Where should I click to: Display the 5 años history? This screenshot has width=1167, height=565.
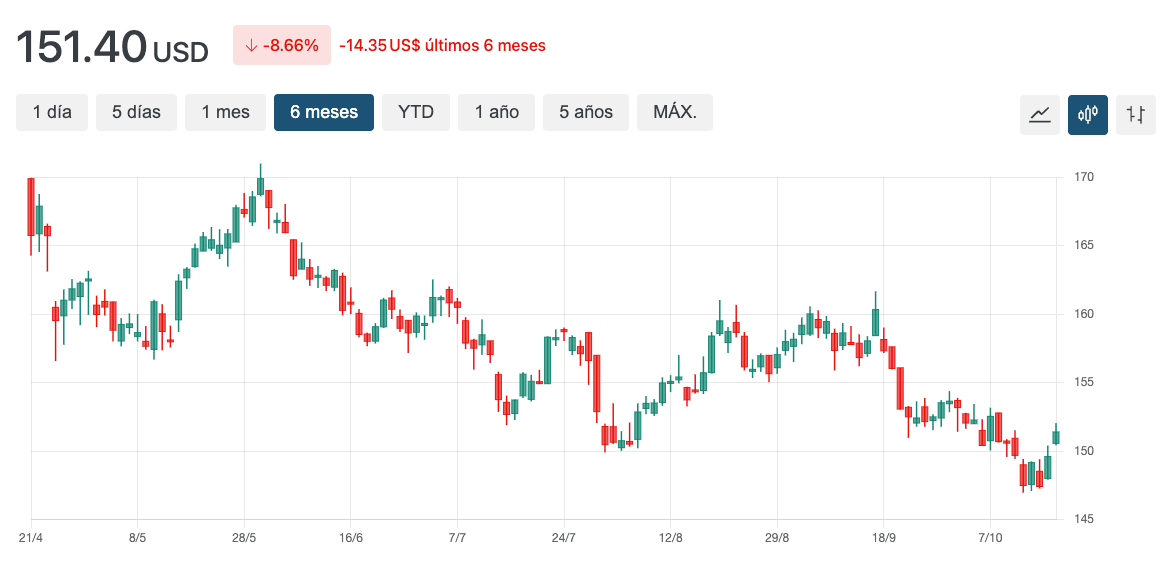(x=585, y=113)
